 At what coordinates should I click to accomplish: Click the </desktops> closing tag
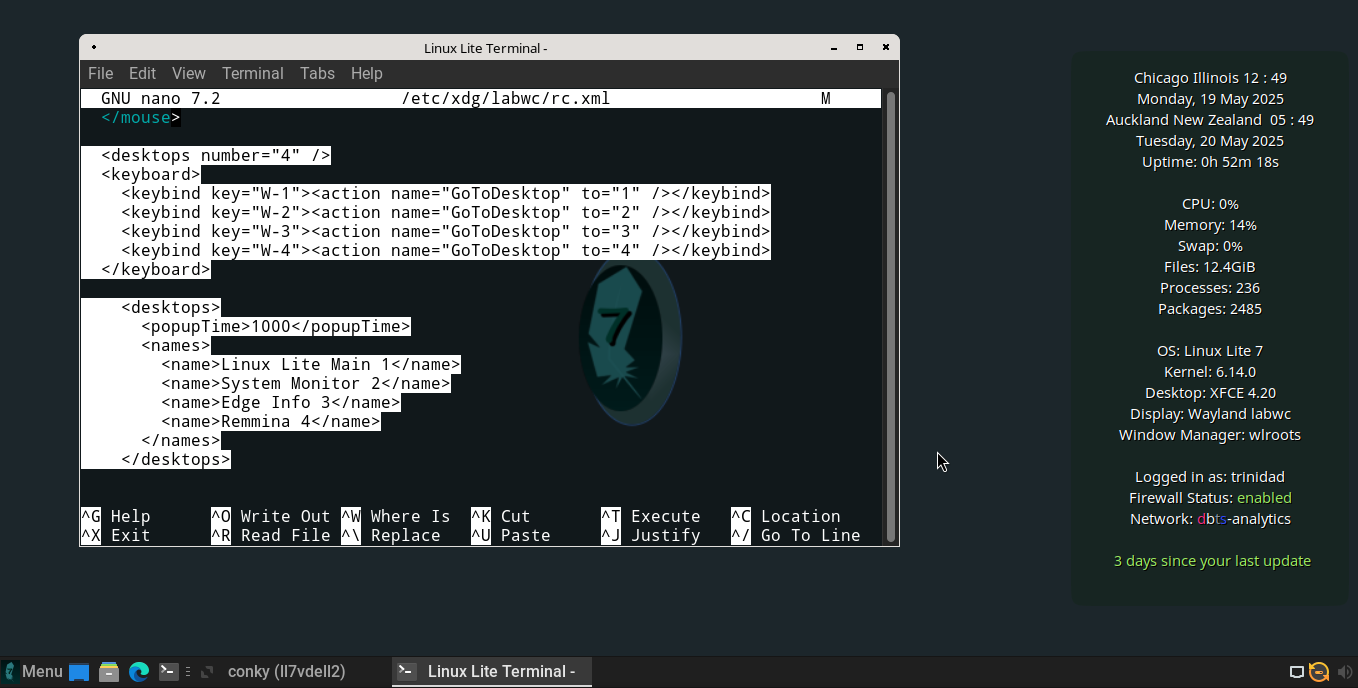[x=176, y=459]
